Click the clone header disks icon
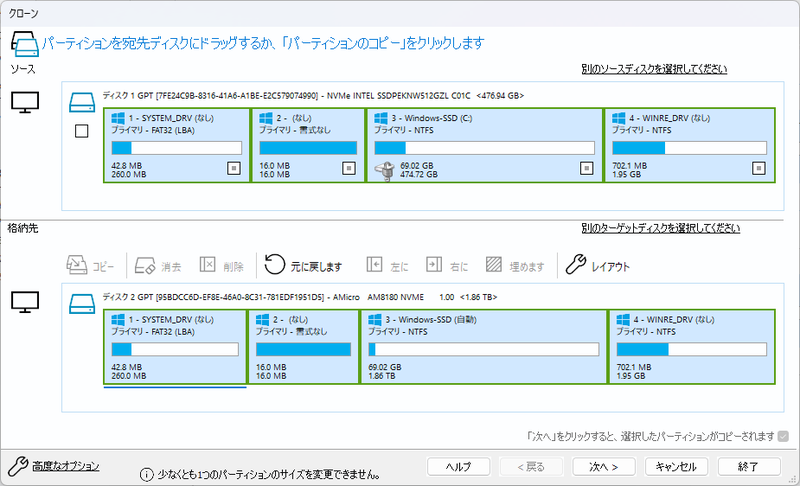This screenshot has height=486, width=800. coord(24,44)
